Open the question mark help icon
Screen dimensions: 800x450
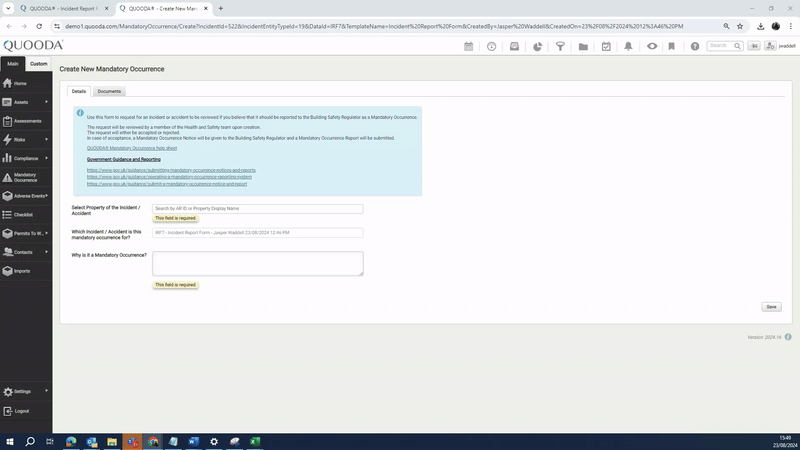695,46
